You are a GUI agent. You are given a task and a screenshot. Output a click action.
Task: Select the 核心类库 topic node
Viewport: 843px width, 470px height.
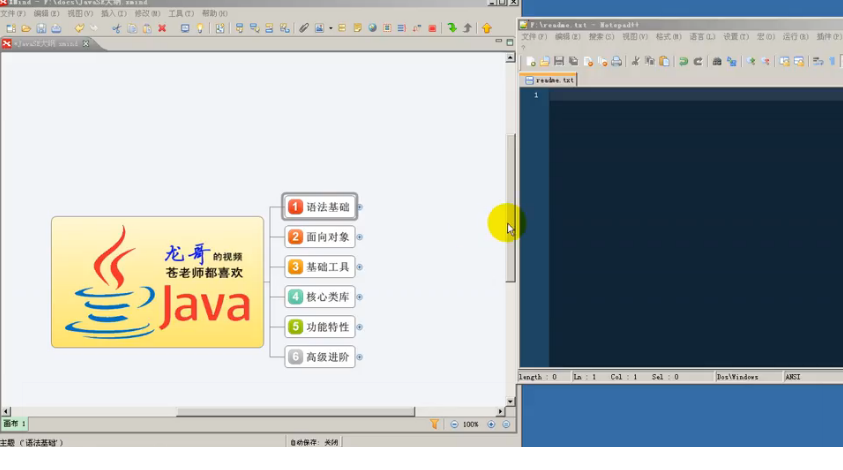pos(320,297)
